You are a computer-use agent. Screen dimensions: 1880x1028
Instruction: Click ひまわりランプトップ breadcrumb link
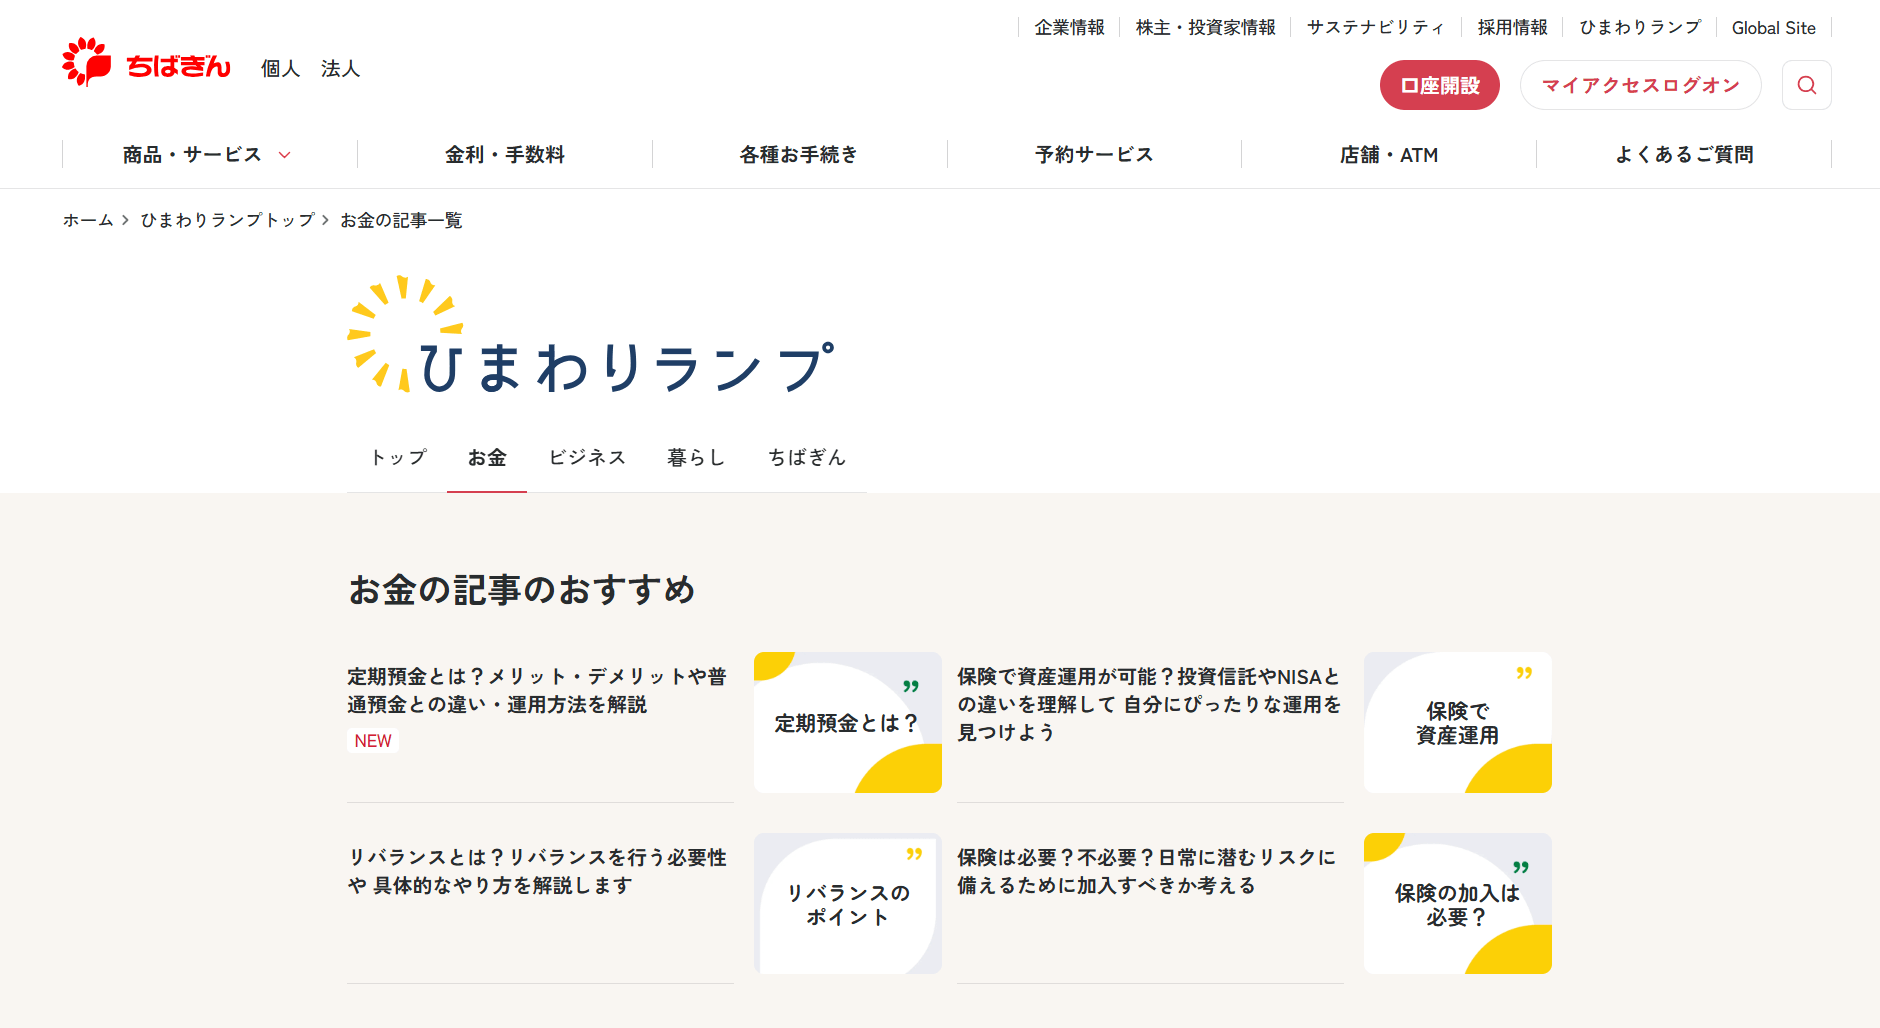(227, 220)
